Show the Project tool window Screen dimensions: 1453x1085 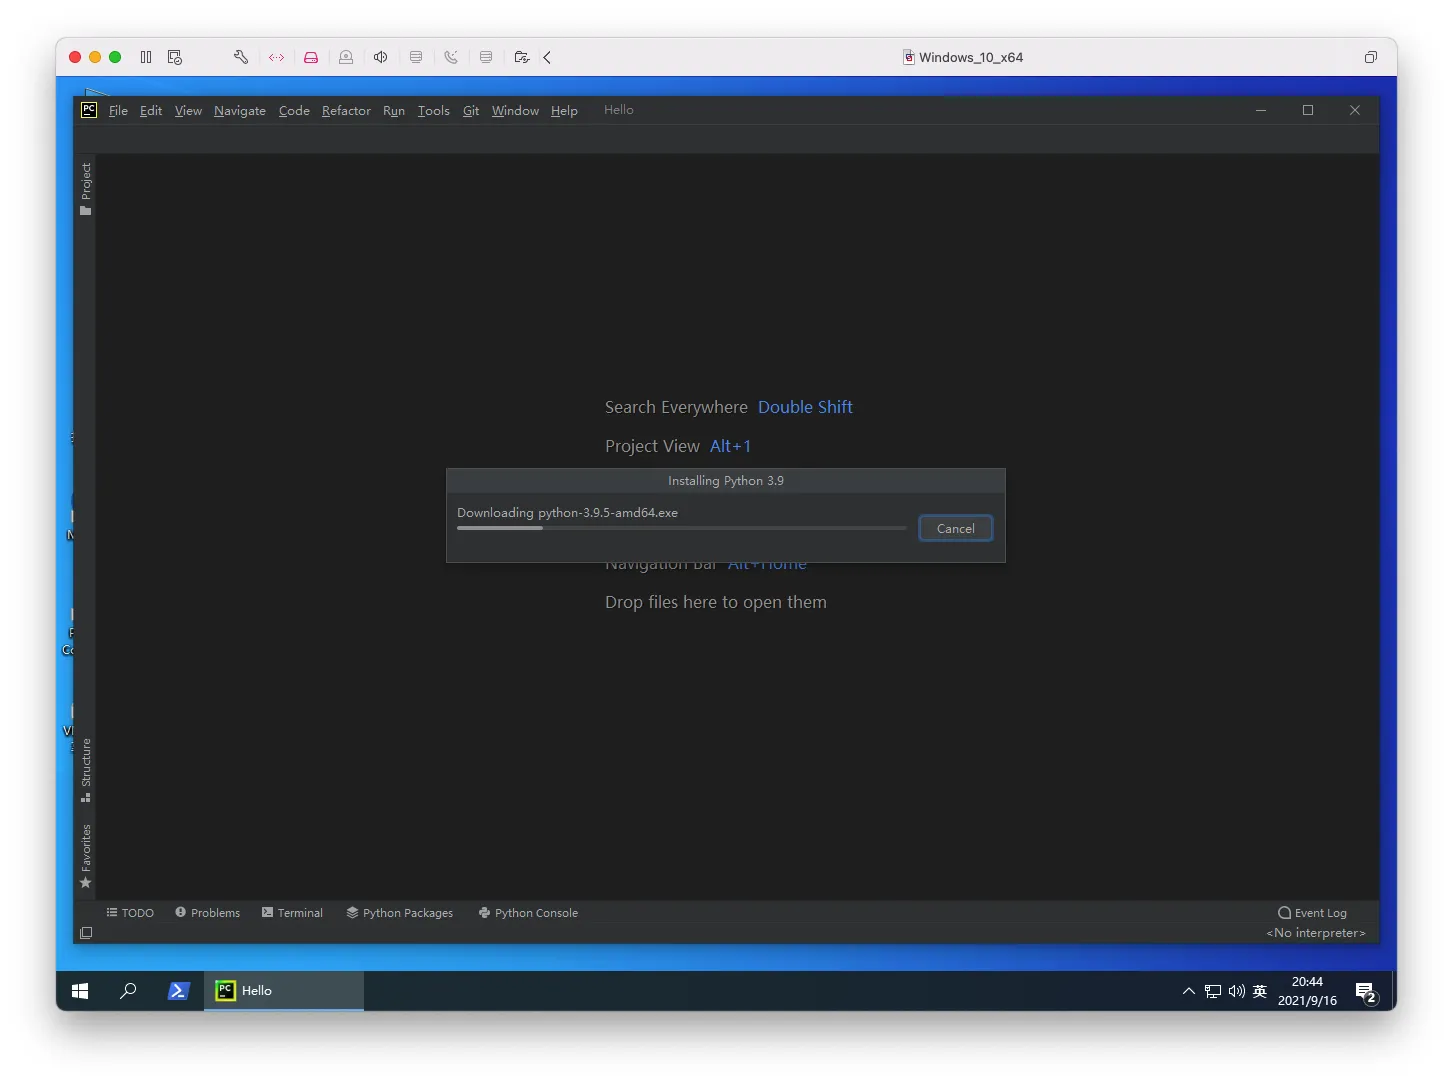tap(86, 188)
